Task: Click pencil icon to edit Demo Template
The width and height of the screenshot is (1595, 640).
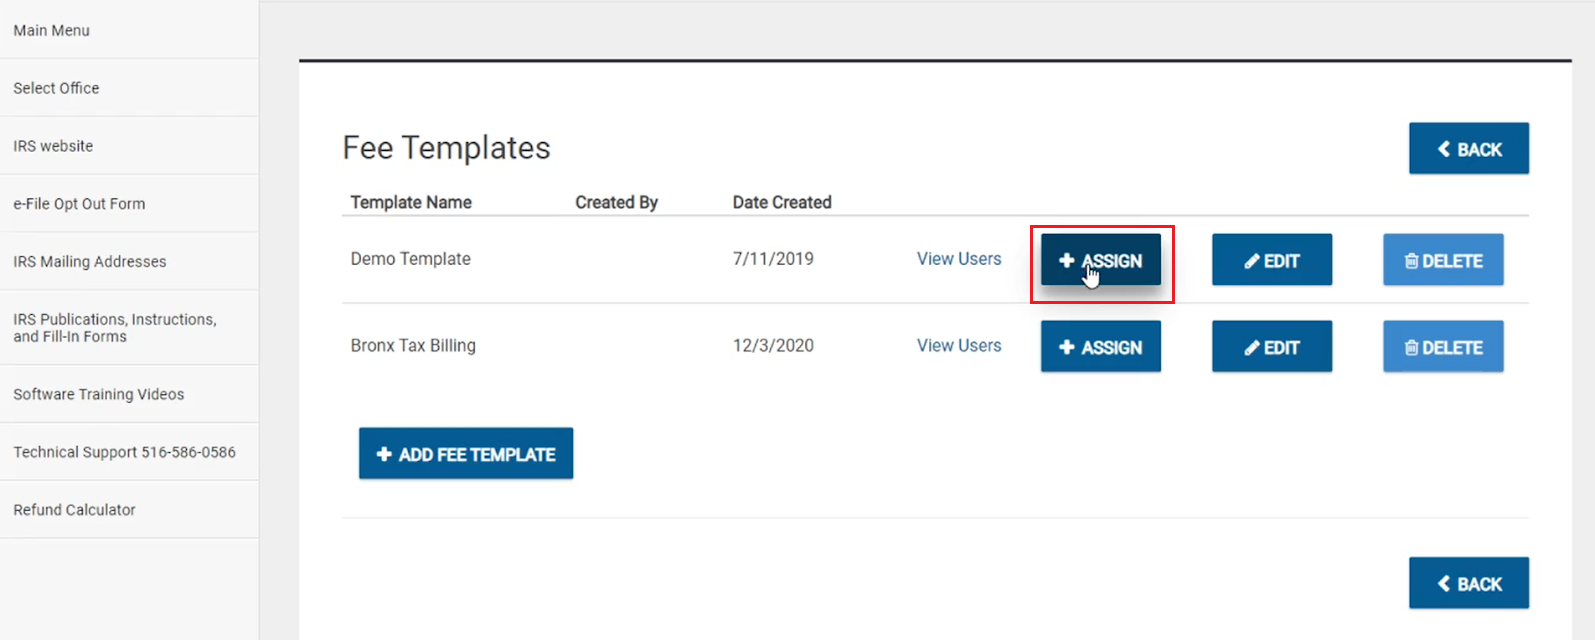Action: [1251, 261]
